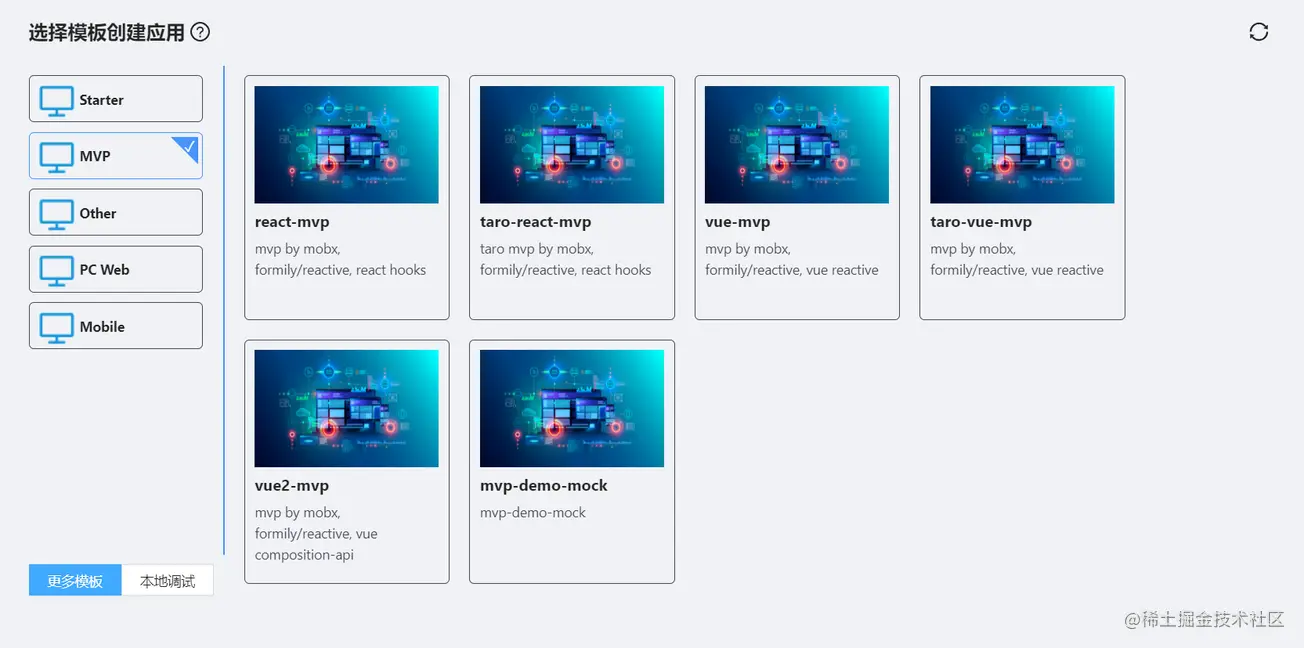Select the Starter category

(x=102, y=100)
